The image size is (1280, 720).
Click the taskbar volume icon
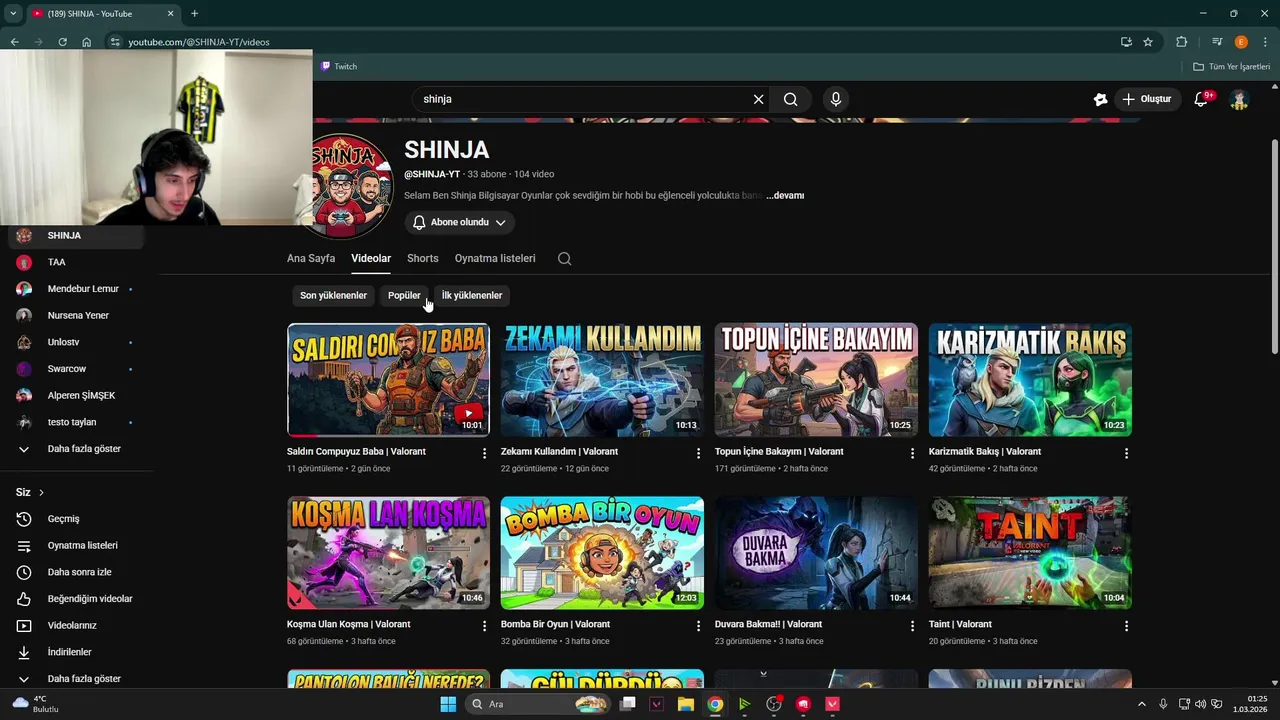click(x=1200, y=704)
